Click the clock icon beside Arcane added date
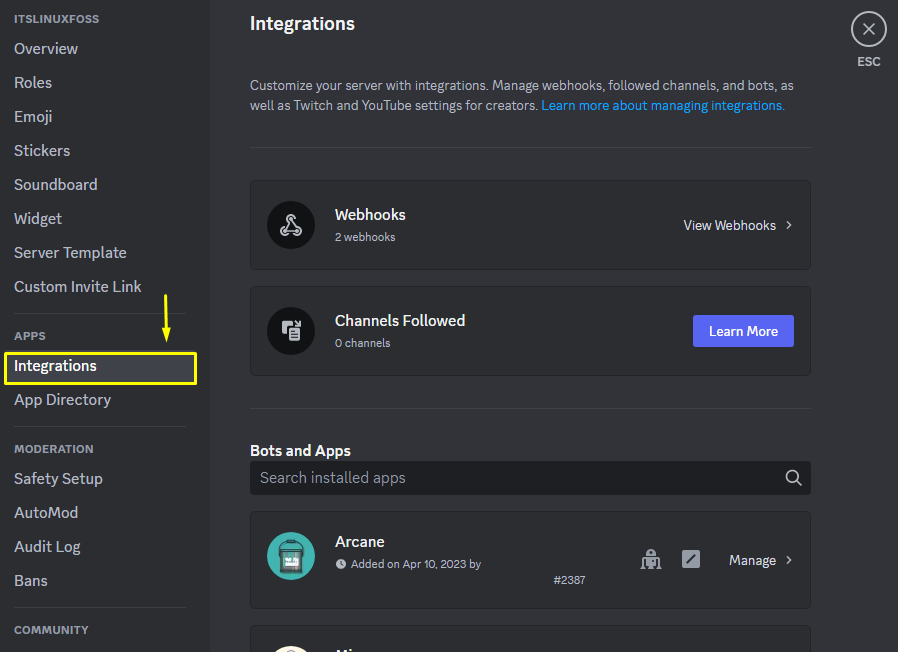The image size is (898, 652). click(341, 564)
